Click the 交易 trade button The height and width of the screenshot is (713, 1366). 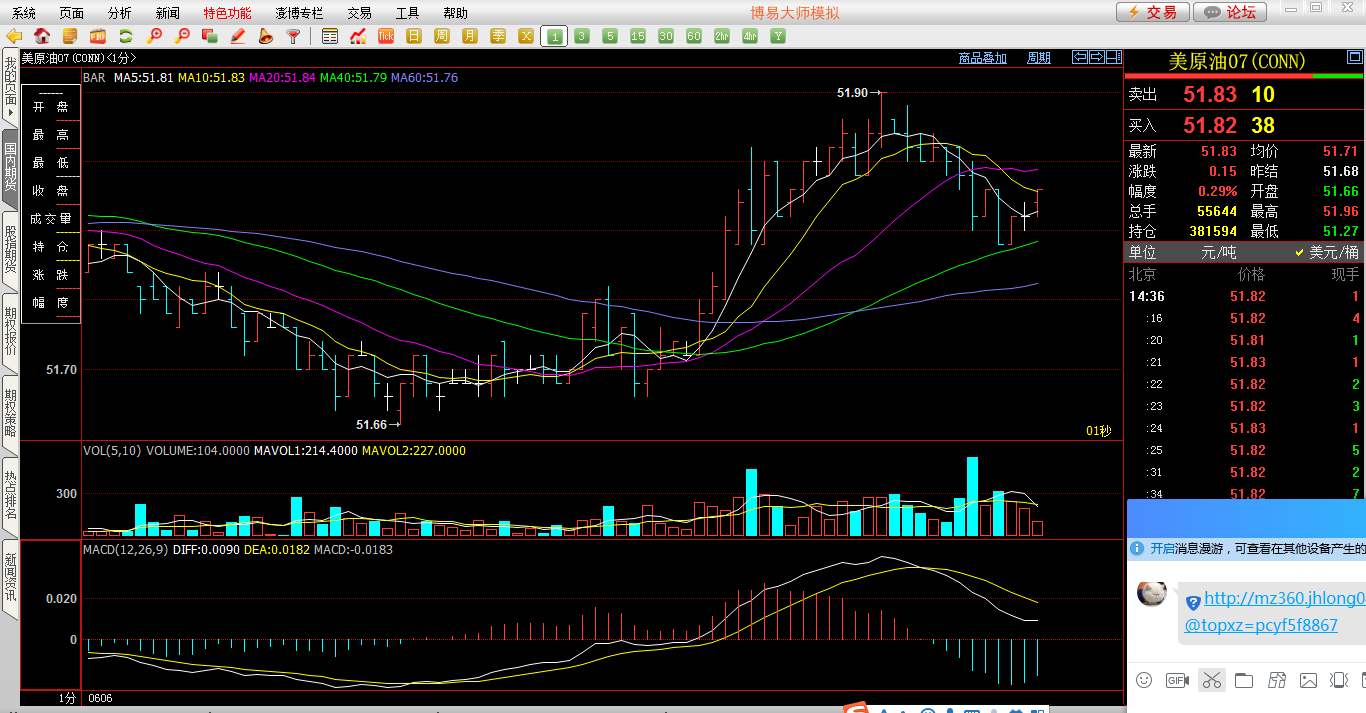[x=1152, y=12]
